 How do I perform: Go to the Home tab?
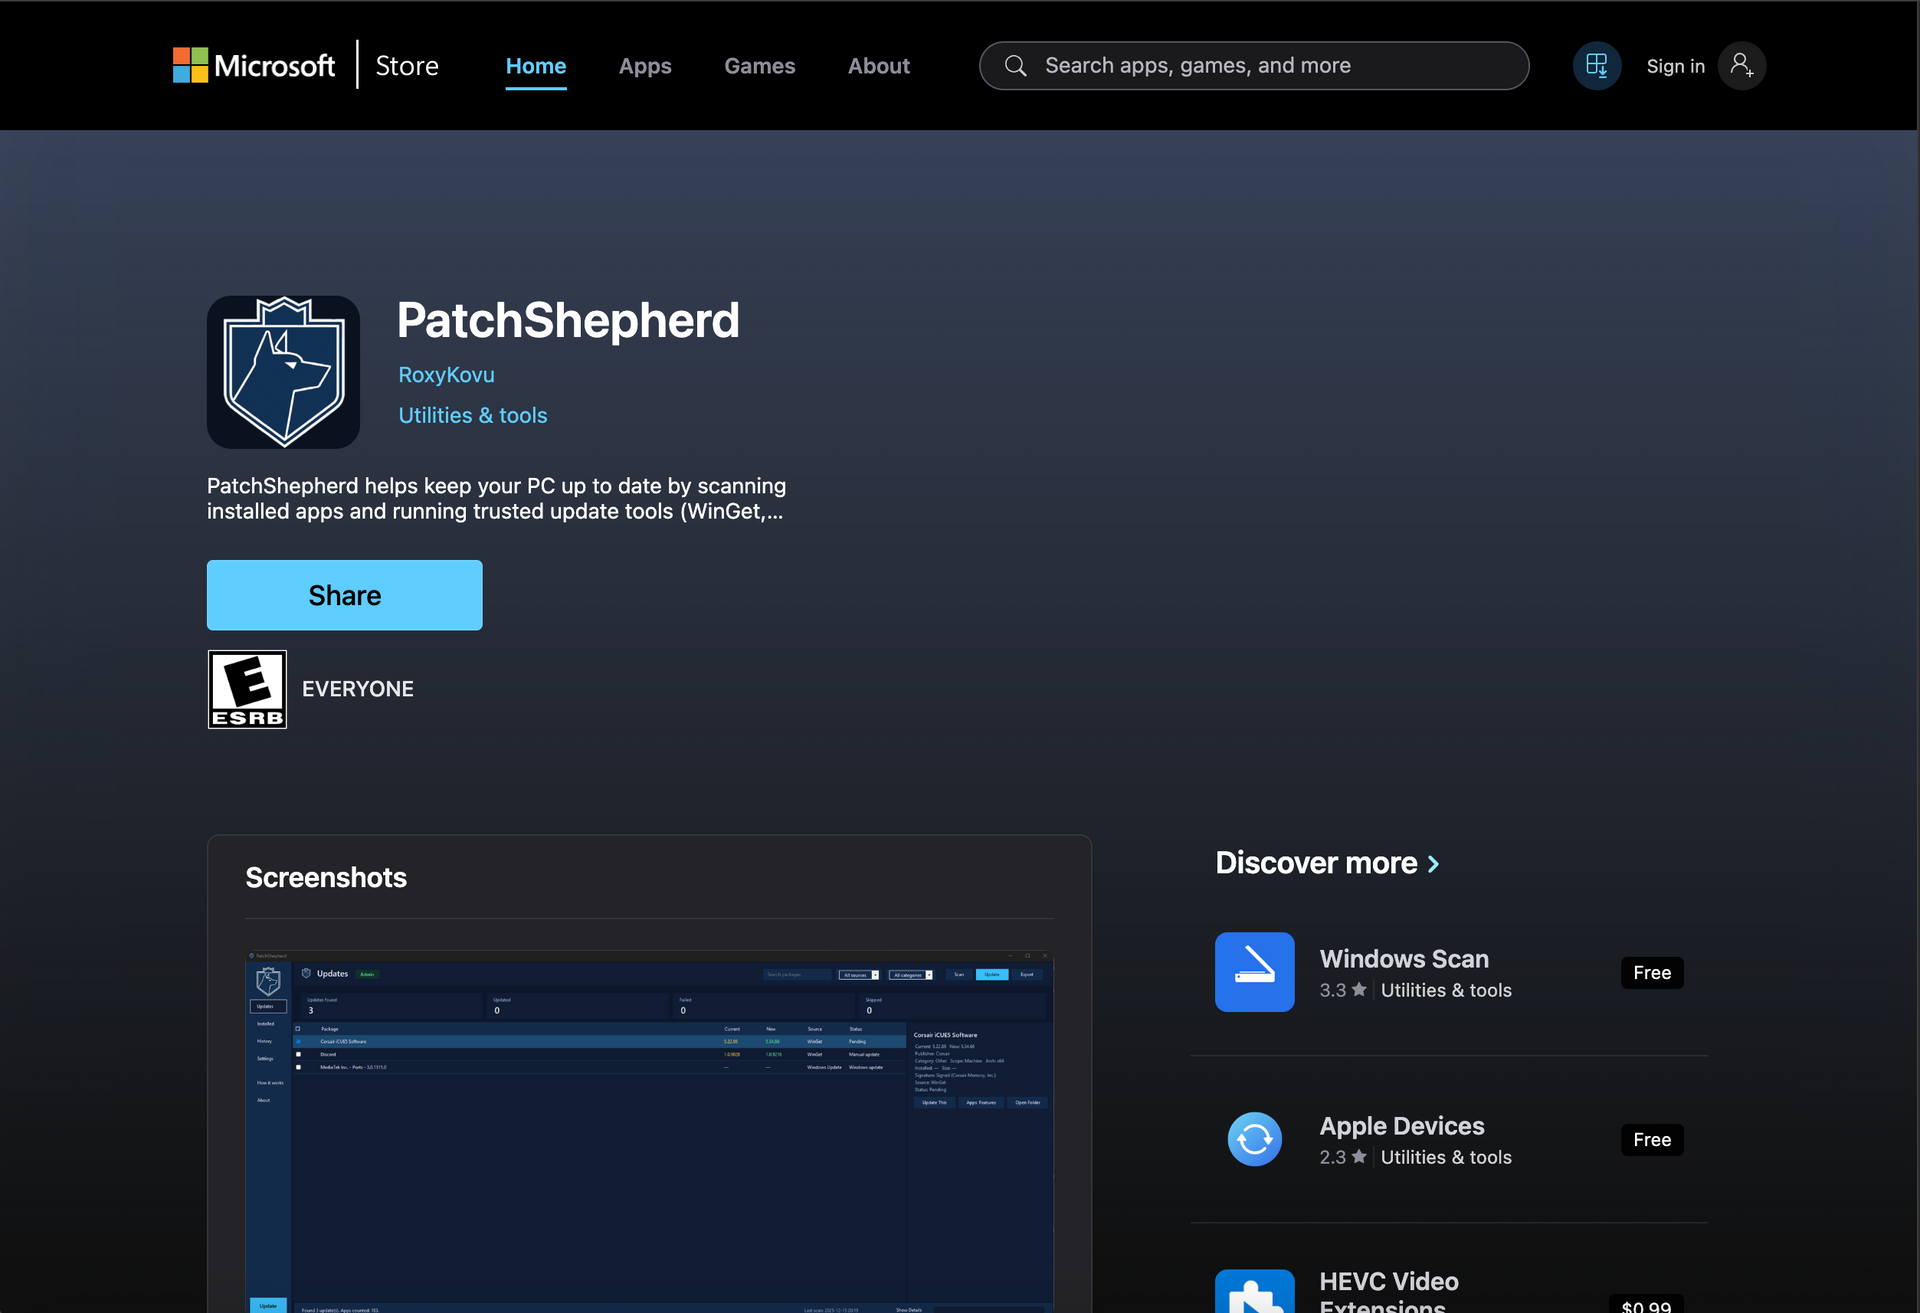click(535, 66)
